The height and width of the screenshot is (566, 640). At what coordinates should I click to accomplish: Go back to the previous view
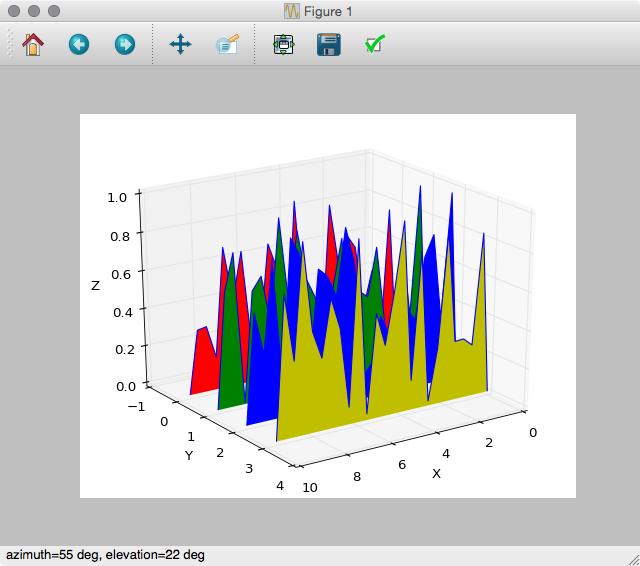(x=79, y=44)
